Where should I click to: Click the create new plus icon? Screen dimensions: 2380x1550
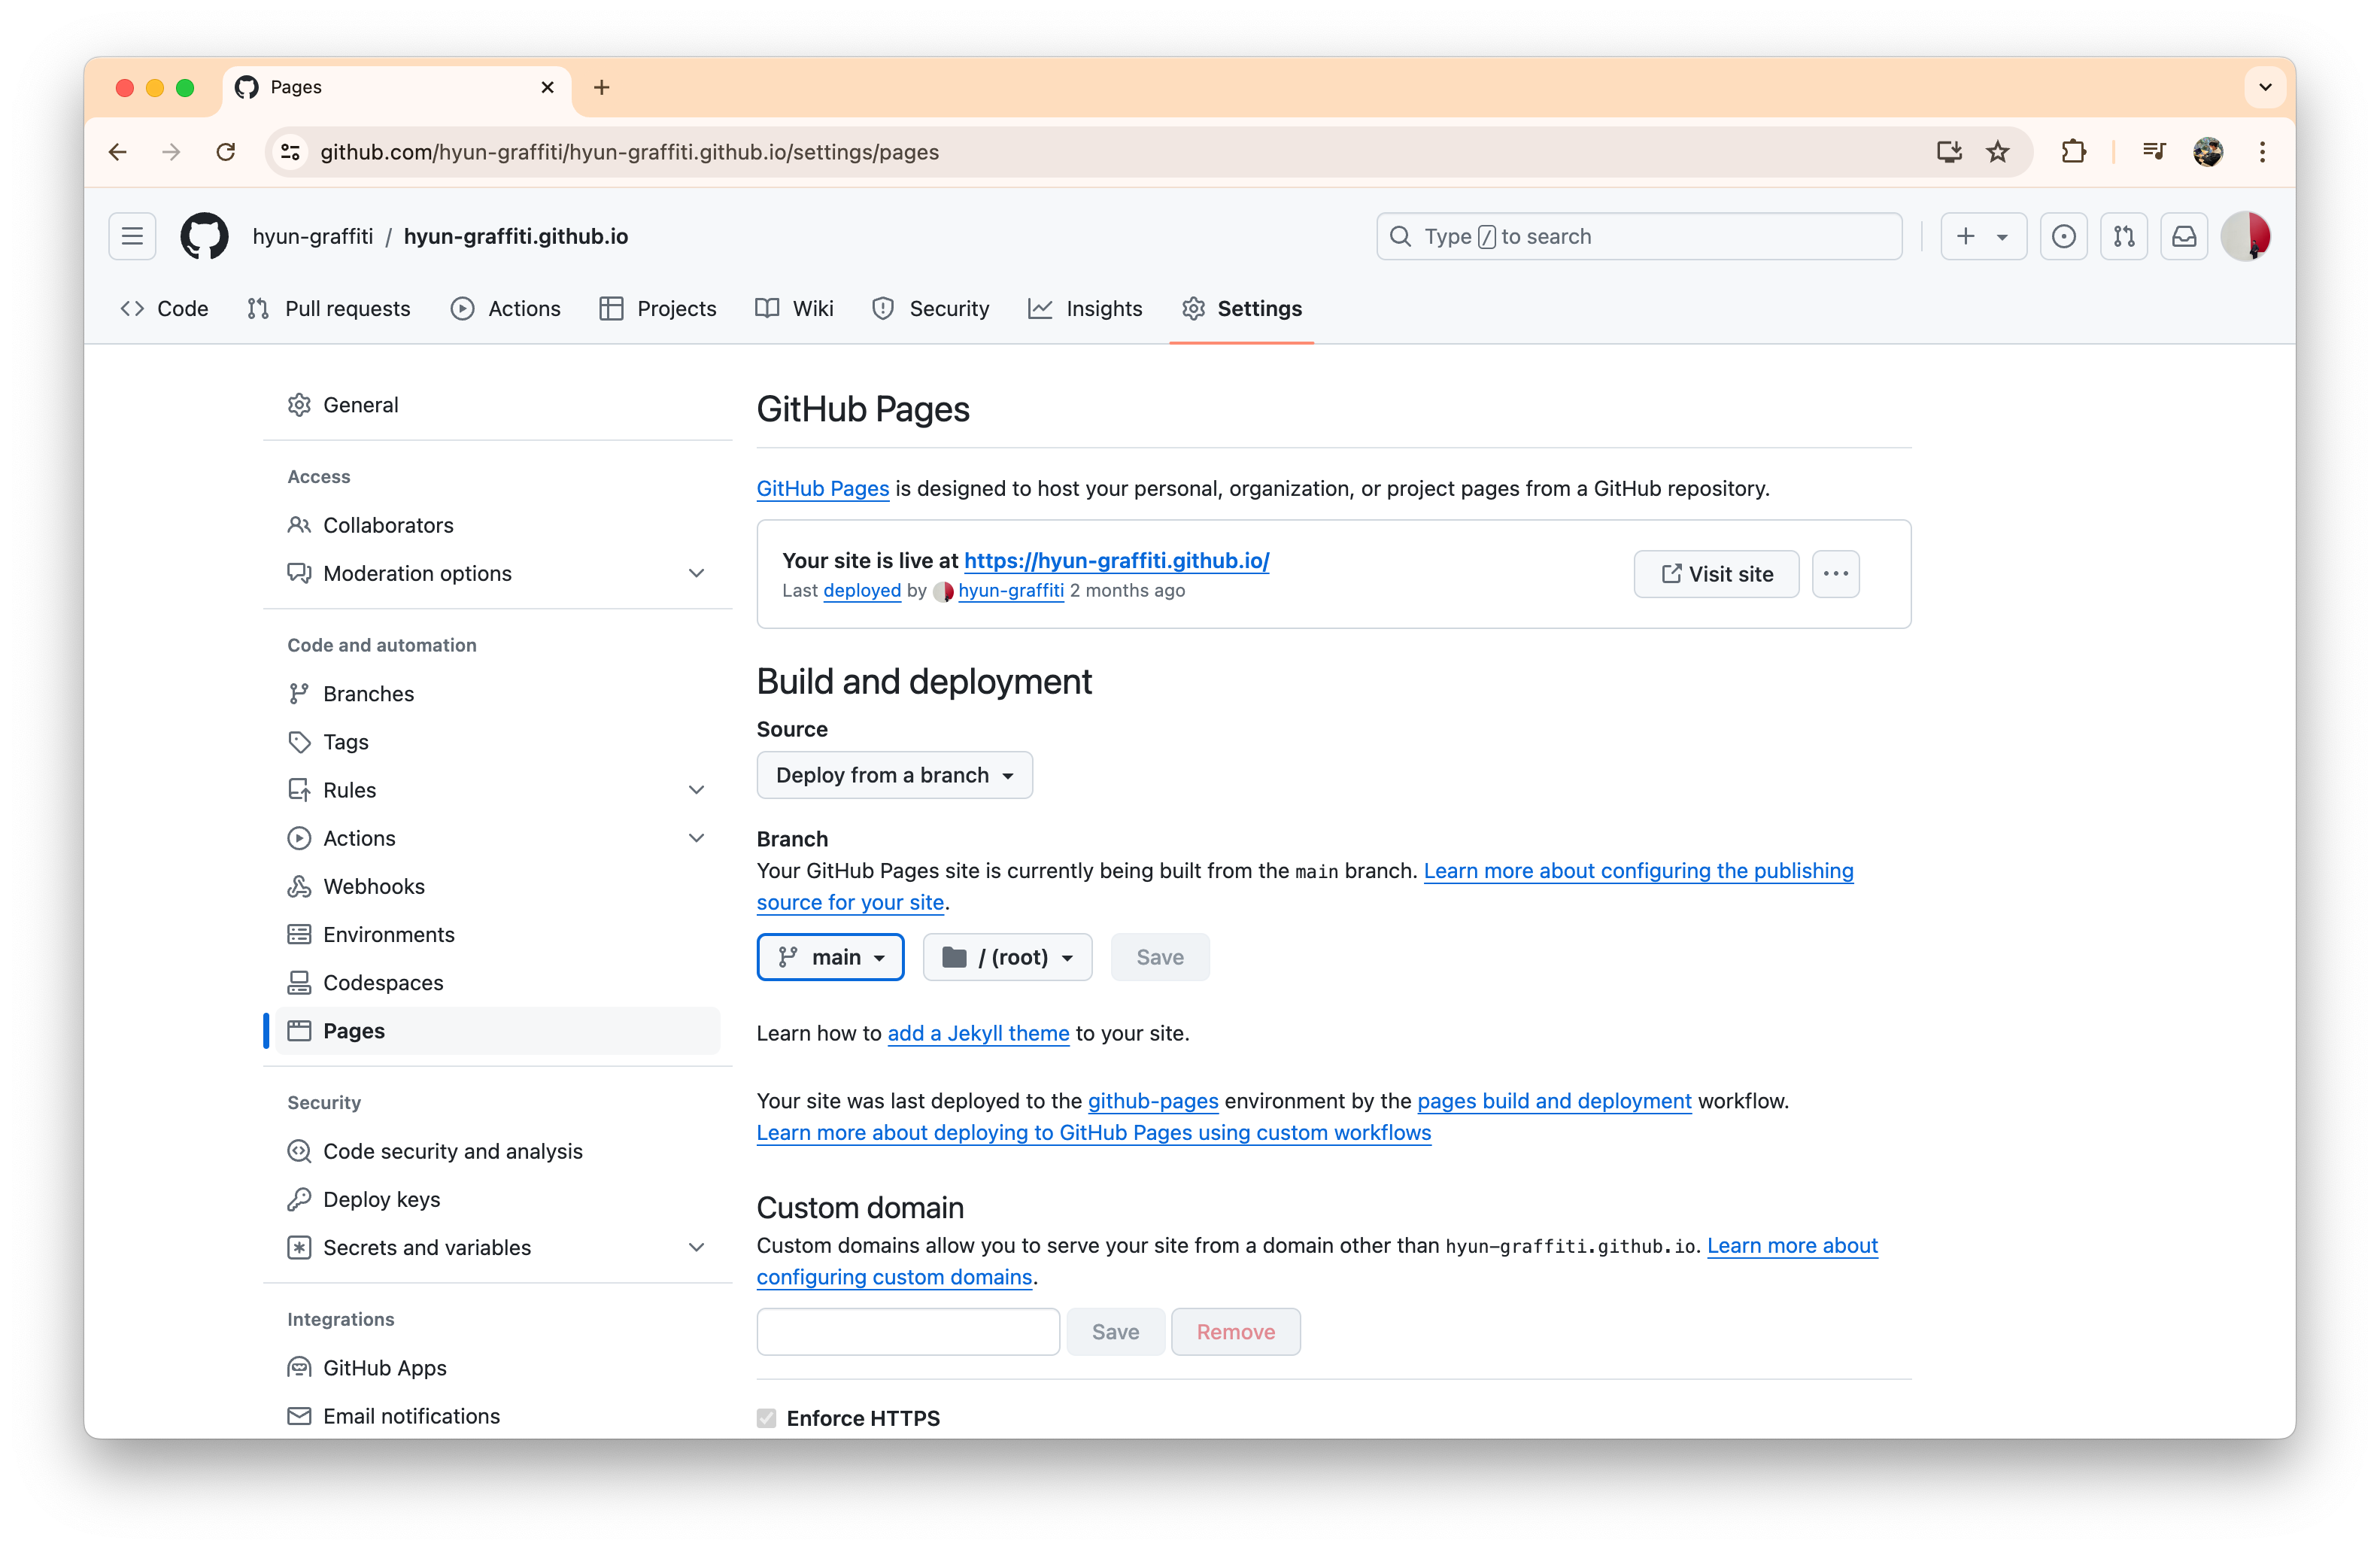tap(1965, 236)
